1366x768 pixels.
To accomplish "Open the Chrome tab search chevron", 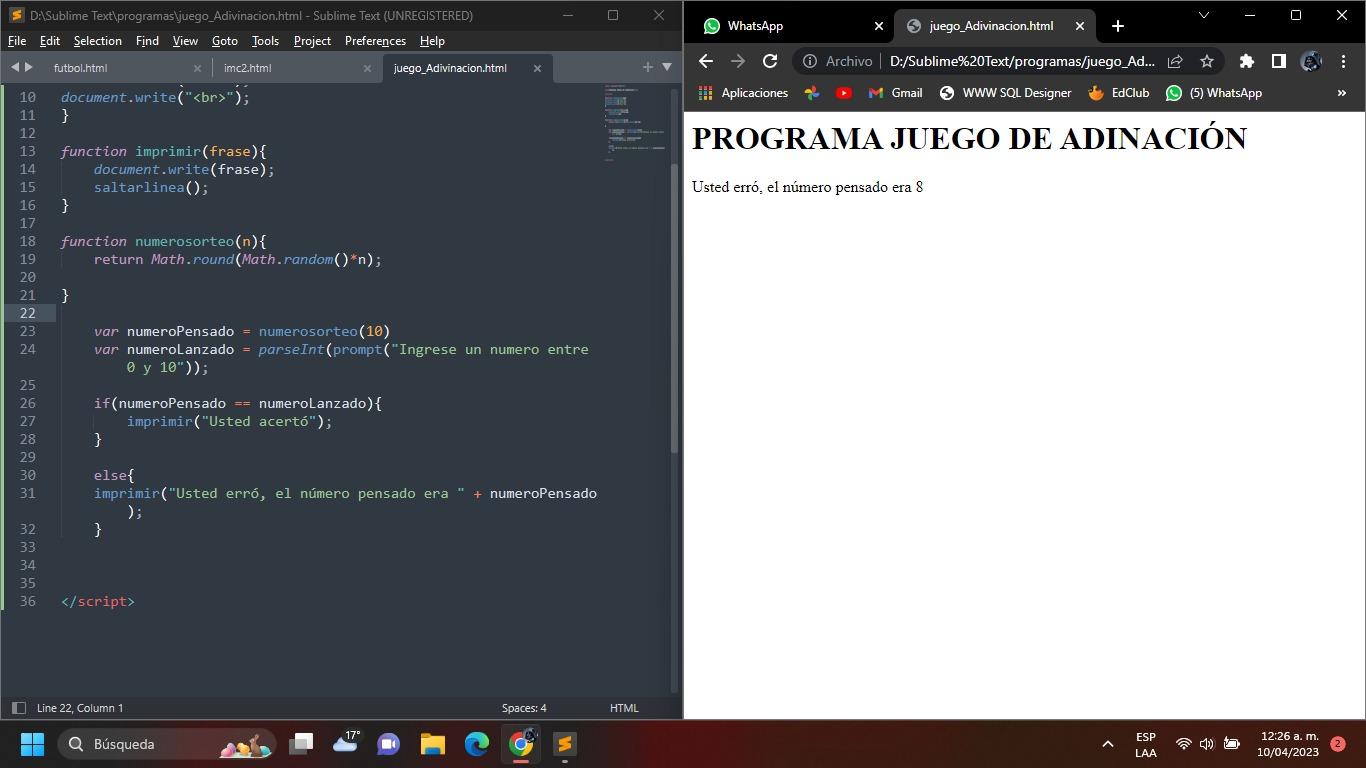I will pos(1204,15).
